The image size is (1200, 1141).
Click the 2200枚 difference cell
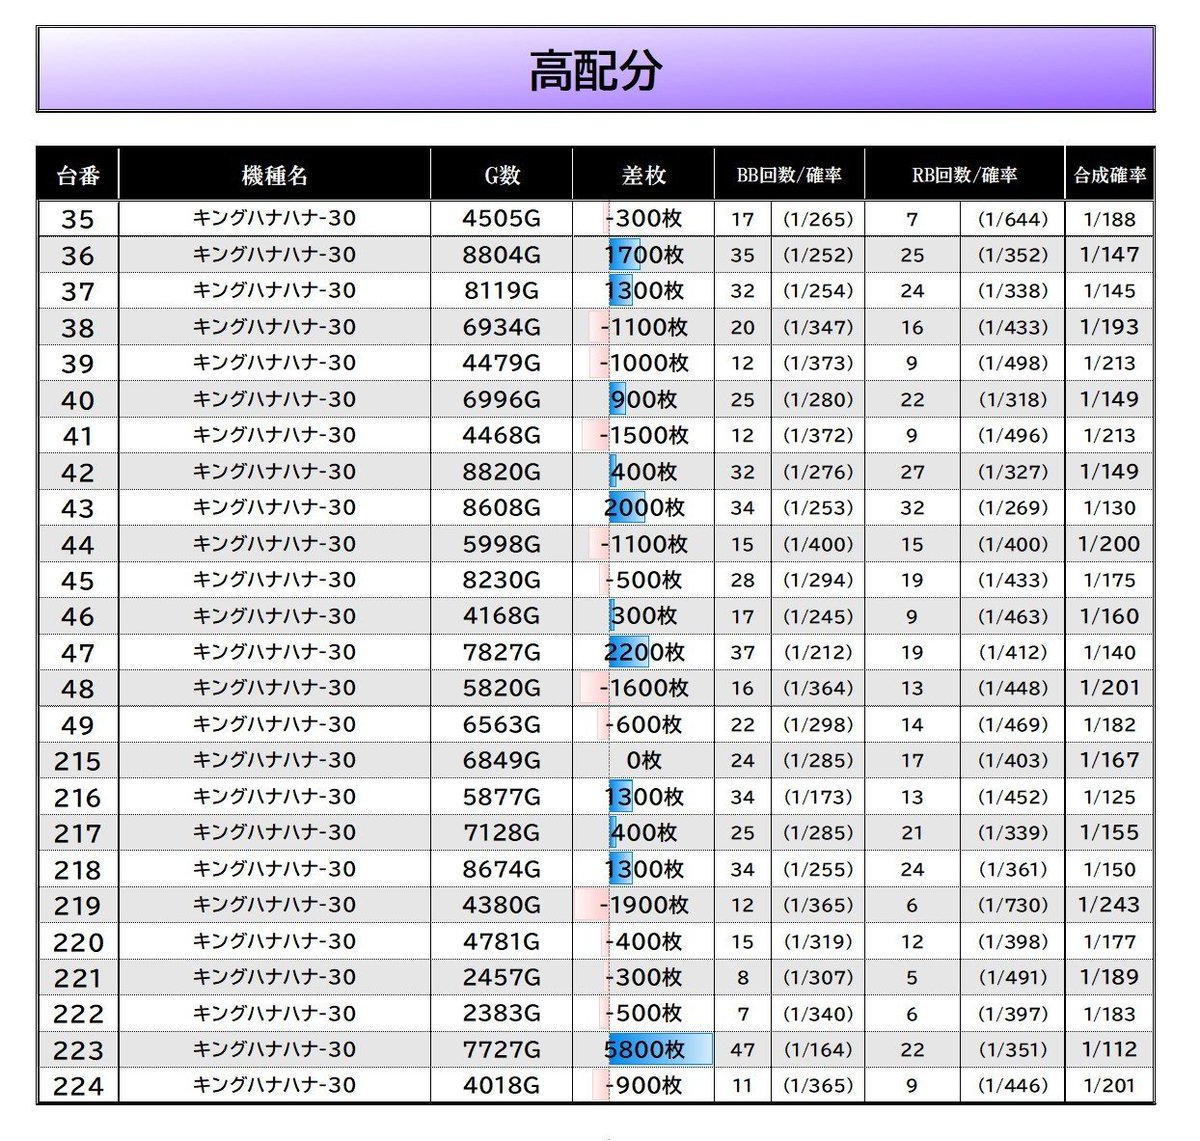click(644, 652)
